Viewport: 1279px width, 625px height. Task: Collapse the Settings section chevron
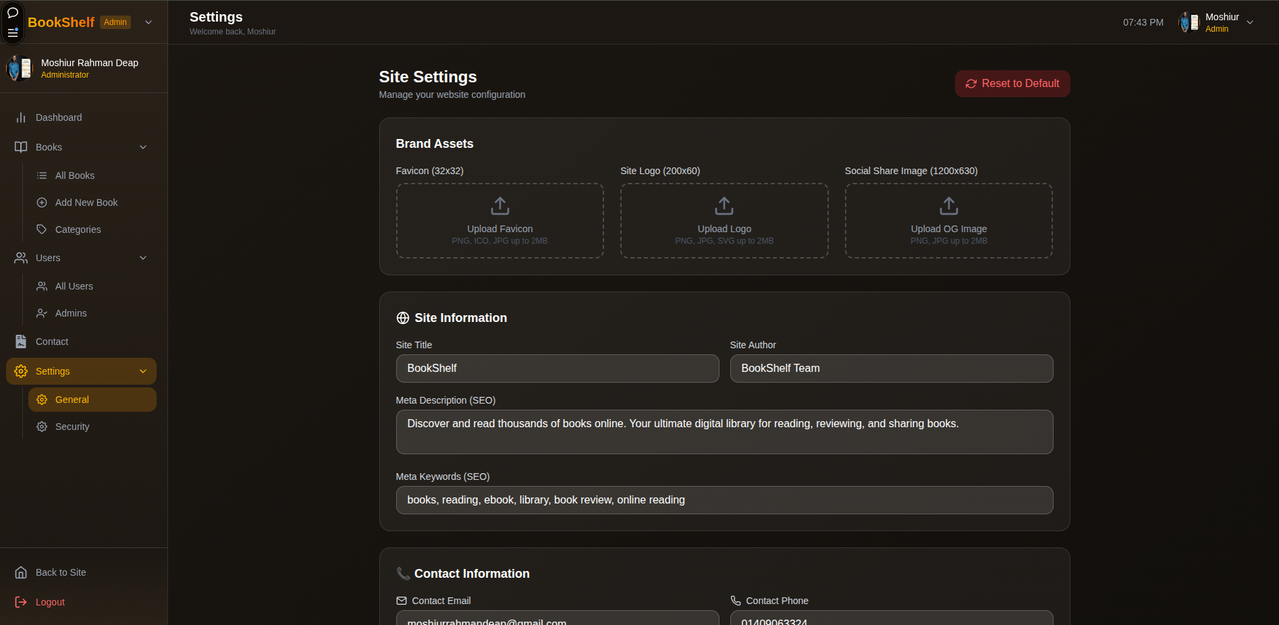(143, 371)
